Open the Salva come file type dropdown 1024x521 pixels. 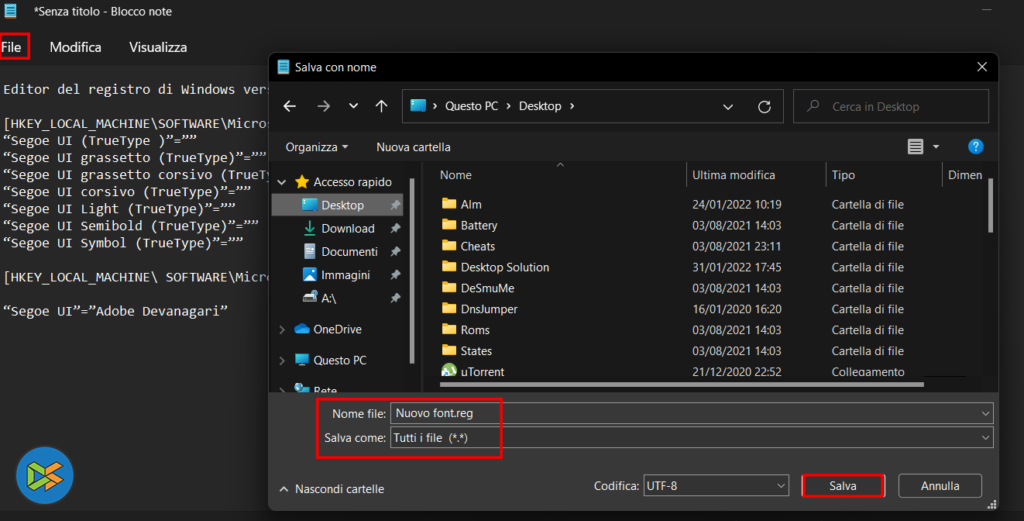(x=690, y=438)
